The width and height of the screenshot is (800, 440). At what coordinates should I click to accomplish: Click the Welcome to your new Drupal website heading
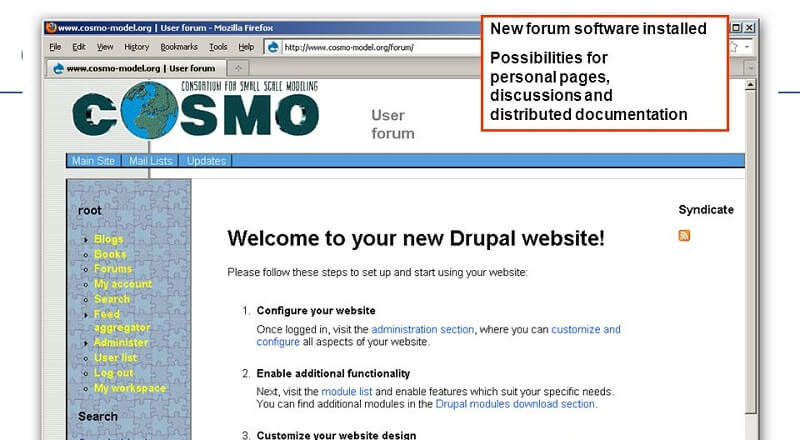click(x=416, y=238)
